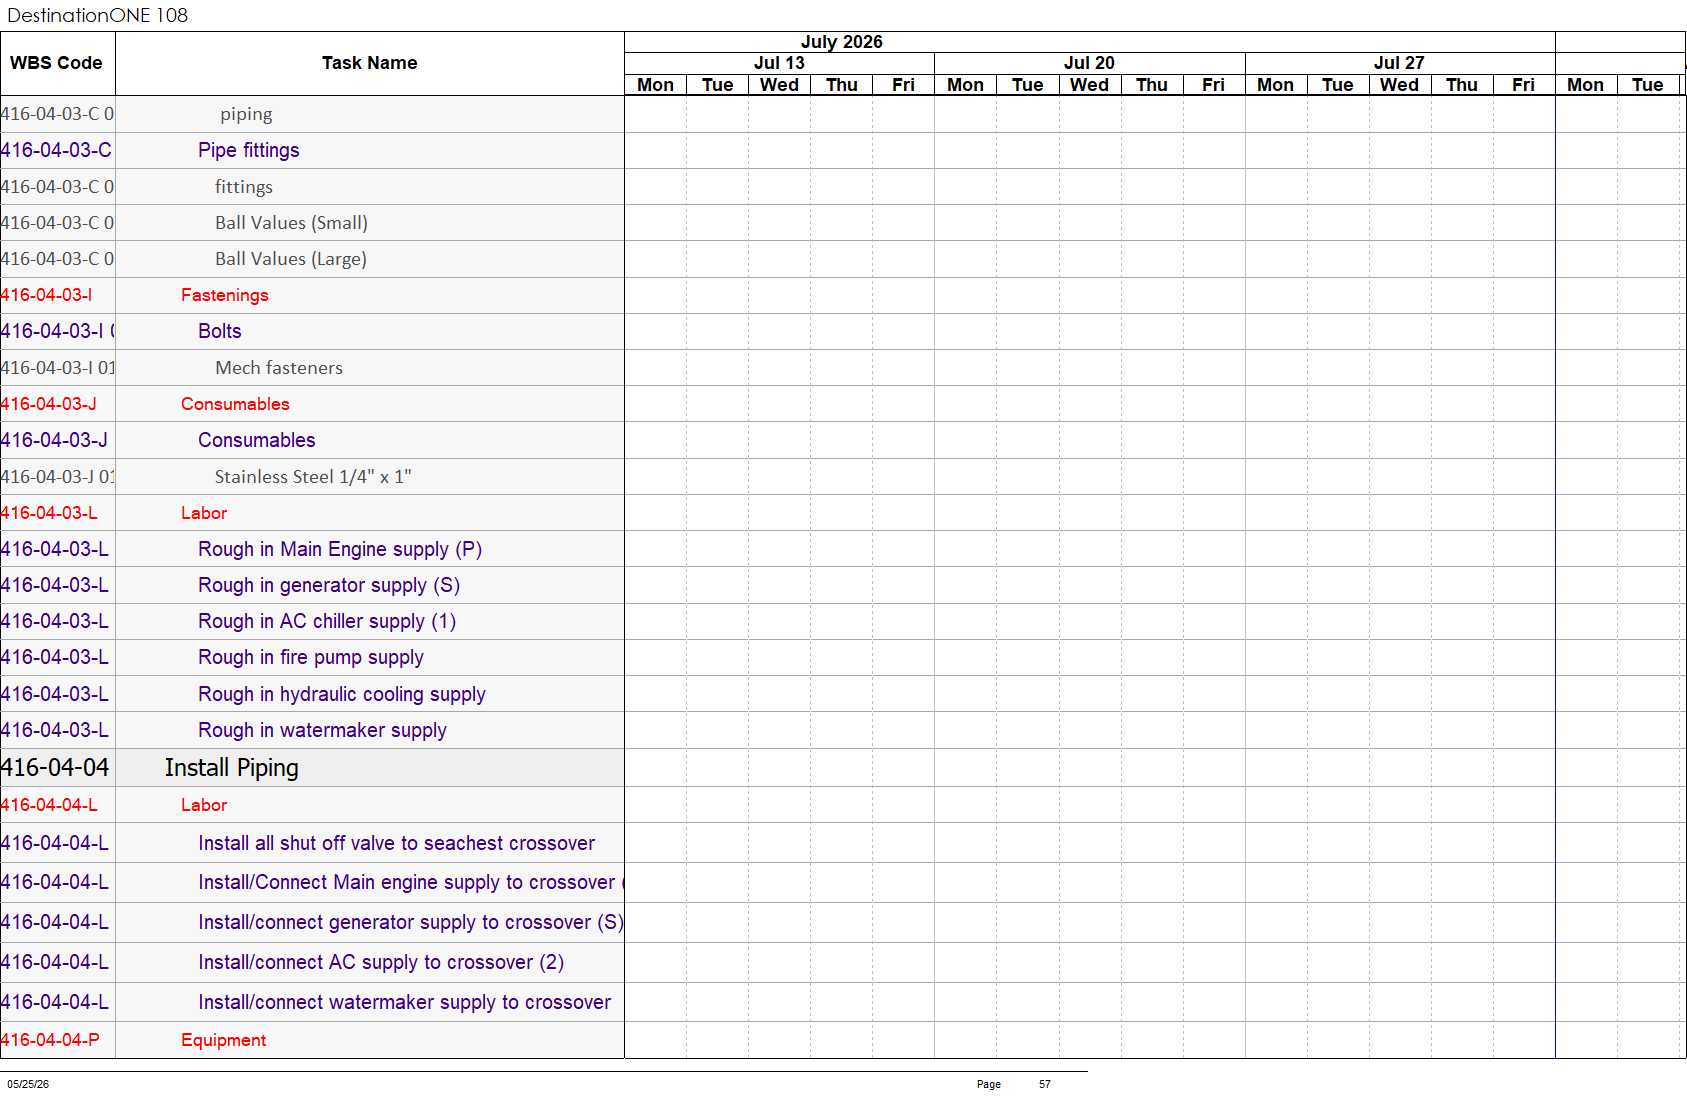
Task: Click the Page 57 footer label
Action: pyautogui.click(x=1013, y=1084)
